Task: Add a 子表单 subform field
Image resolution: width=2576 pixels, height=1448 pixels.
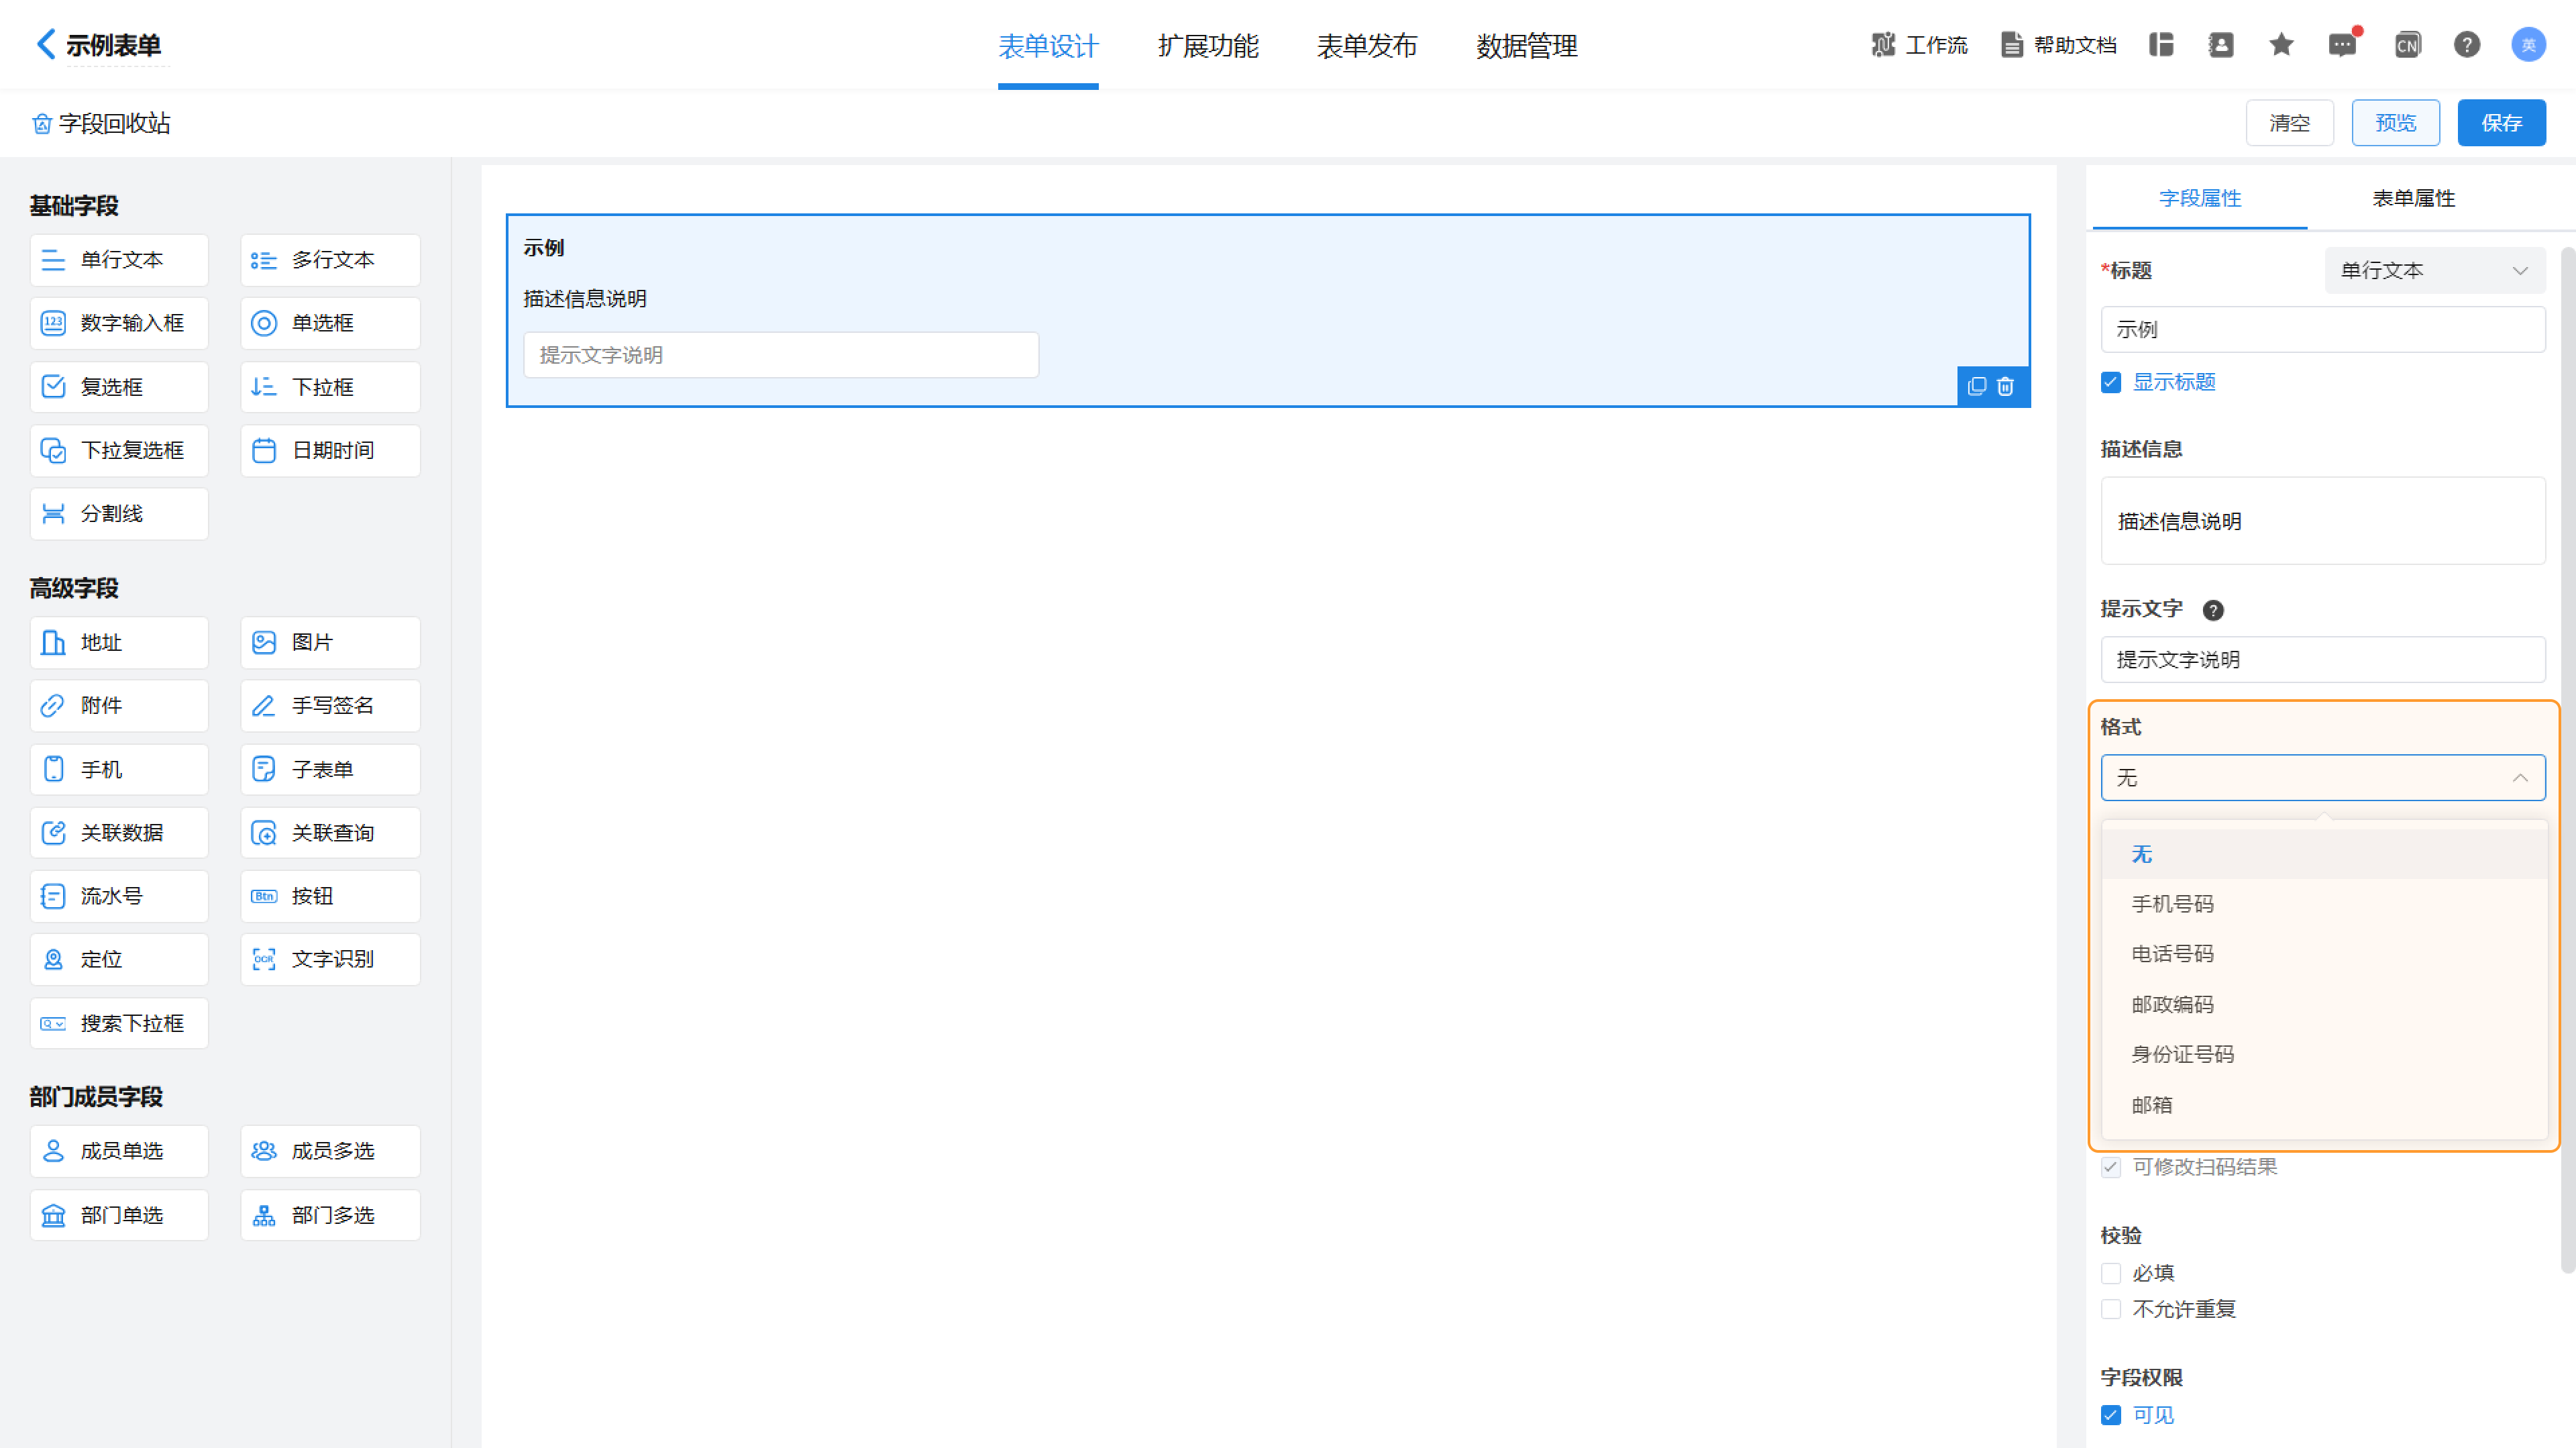Action: point(330,770)
